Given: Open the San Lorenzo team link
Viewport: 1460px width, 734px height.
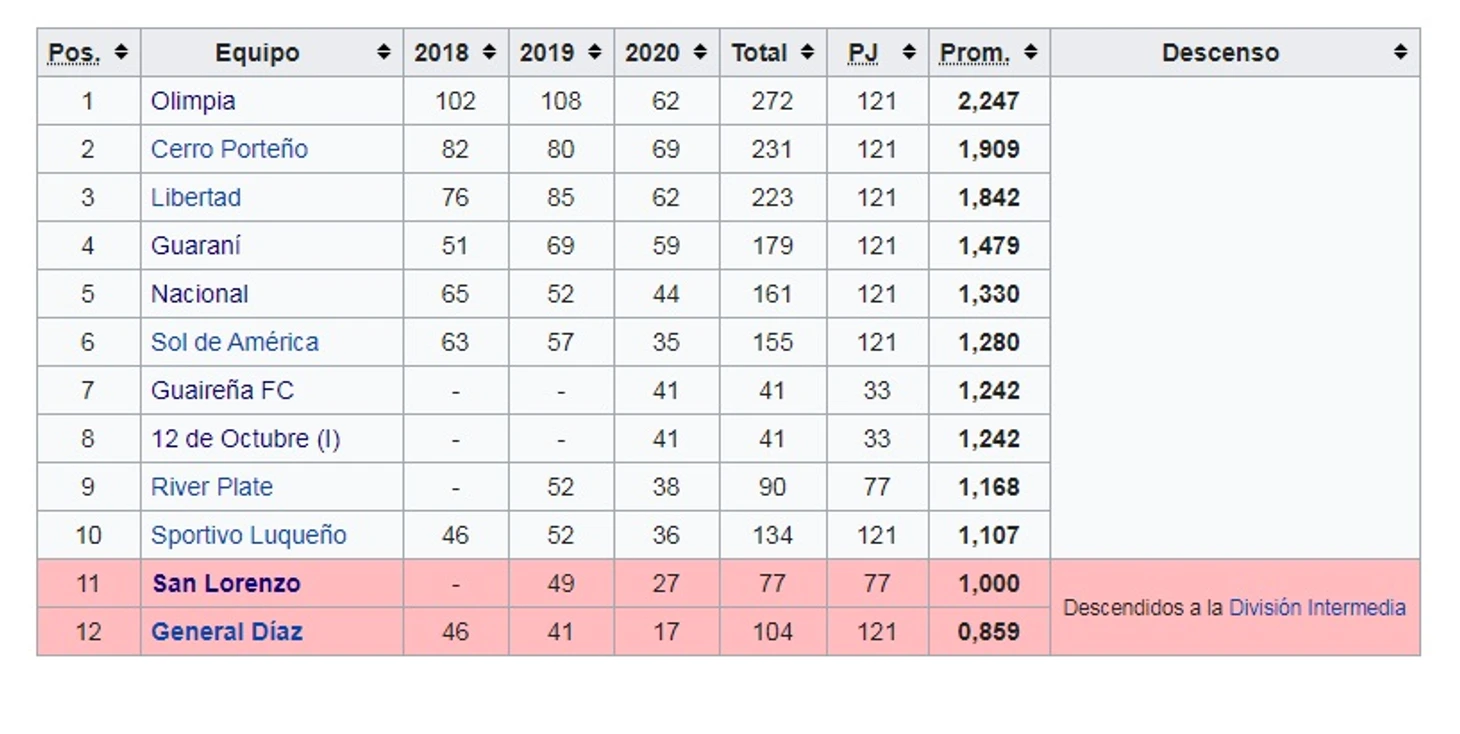Looking at the screenshot, I should (226, 584).
